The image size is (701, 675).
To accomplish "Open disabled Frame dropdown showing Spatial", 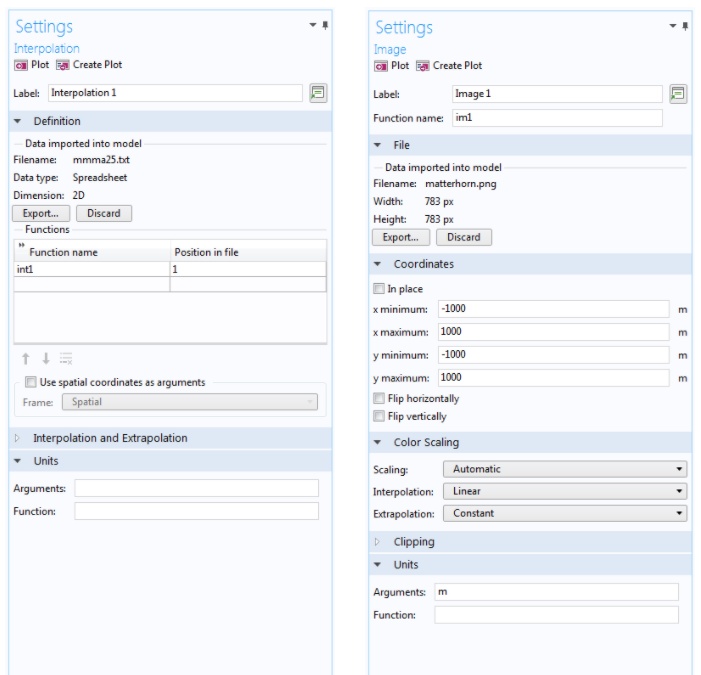I will click(x=190, y=402).
